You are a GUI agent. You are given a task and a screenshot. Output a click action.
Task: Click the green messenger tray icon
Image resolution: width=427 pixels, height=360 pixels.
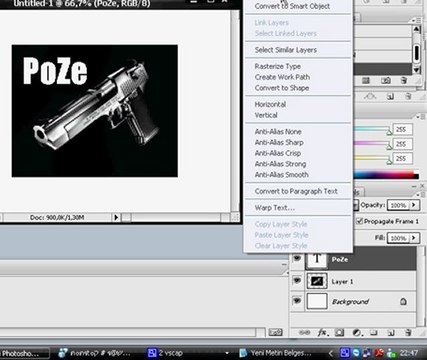pos(391,353)
